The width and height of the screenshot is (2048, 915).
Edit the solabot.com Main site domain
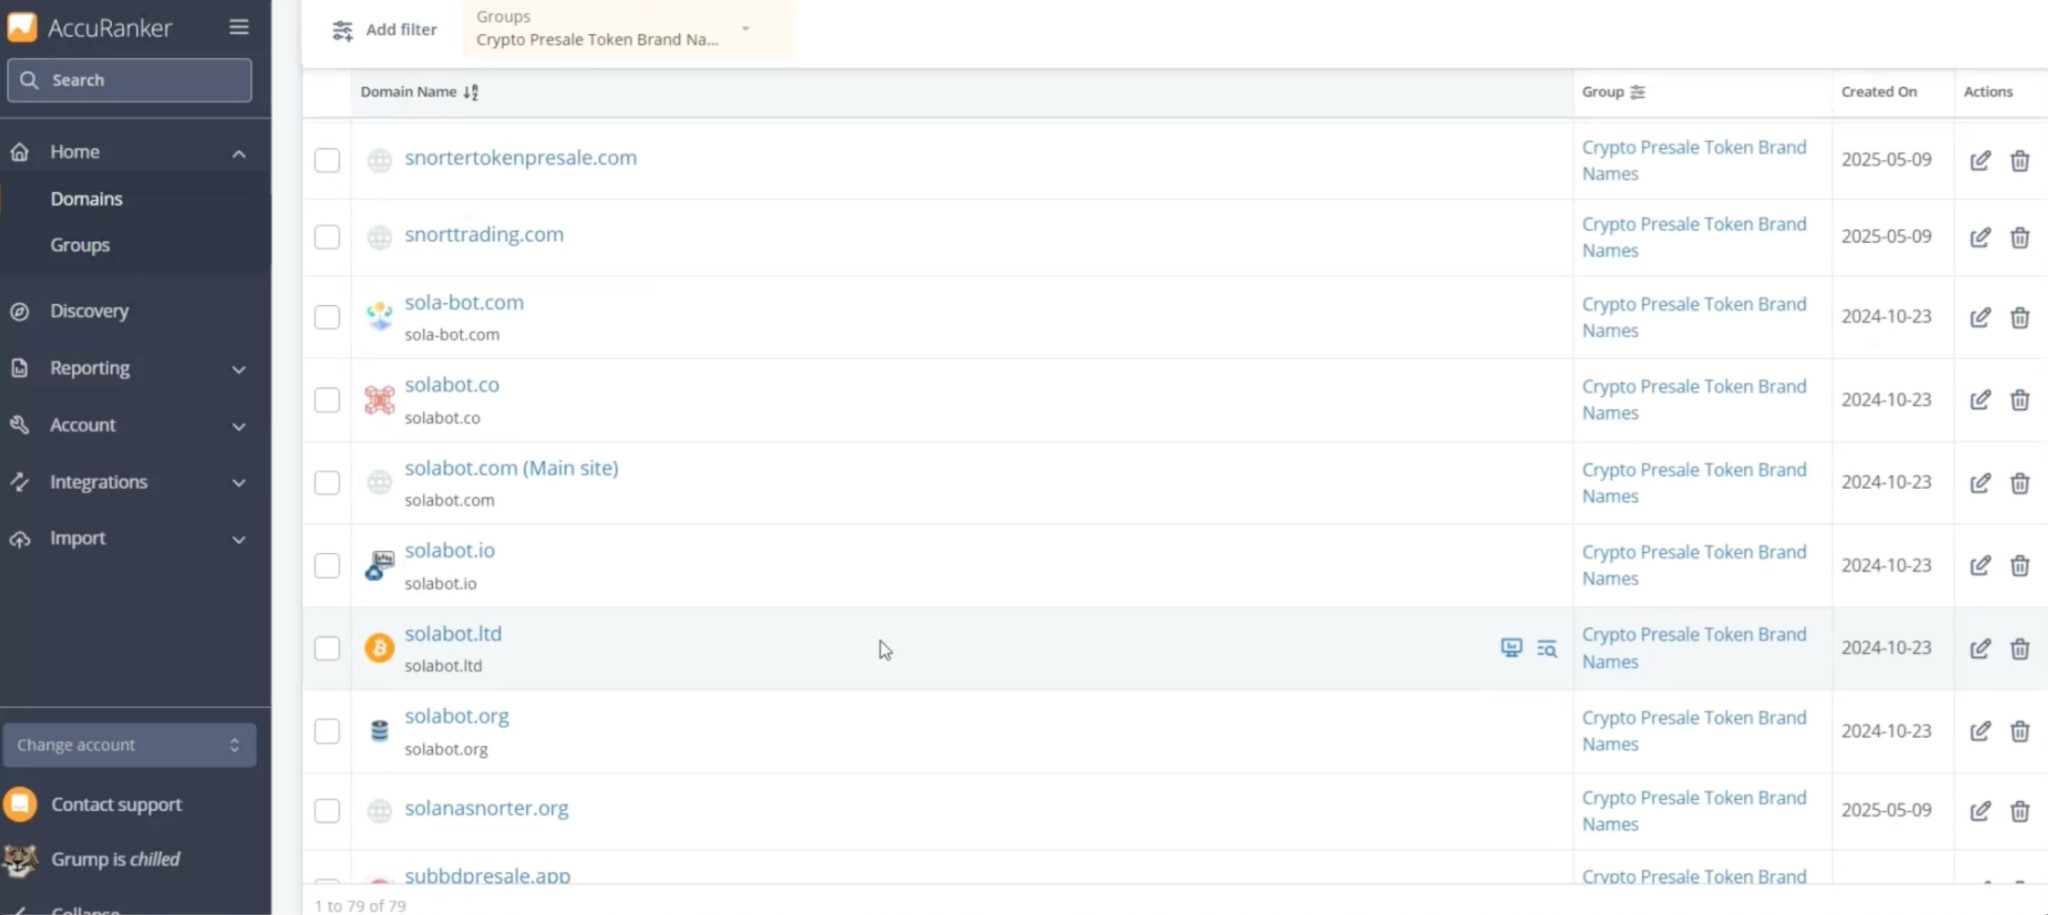coord(1980,483)
